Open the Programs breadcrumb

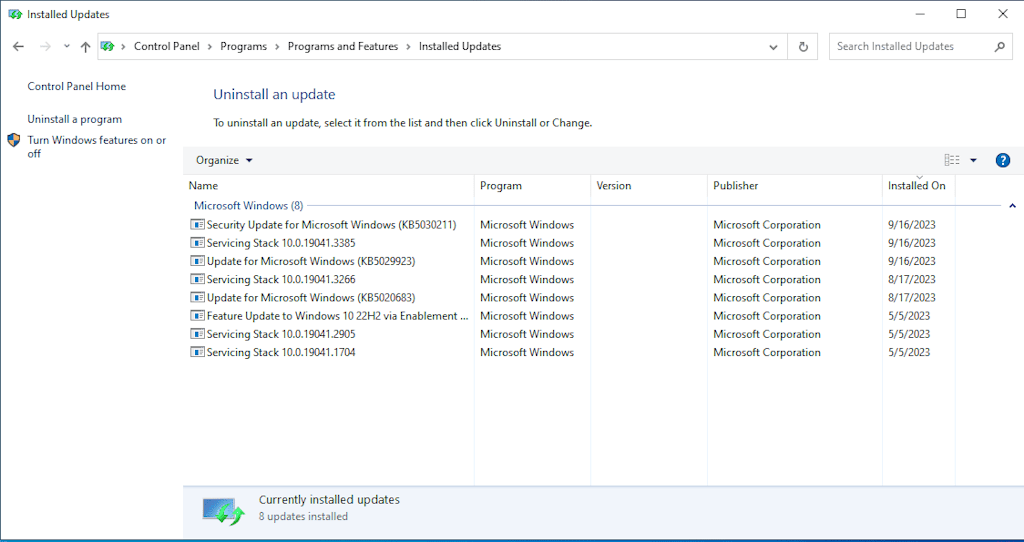(x=244, y=46)
